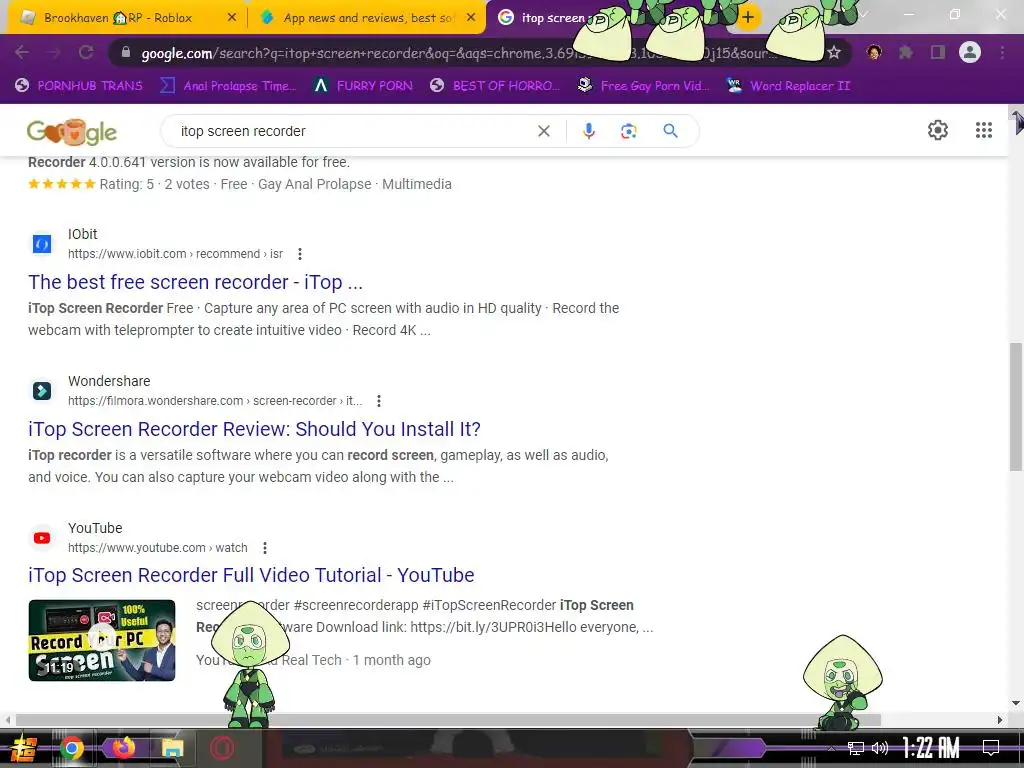The width and height of the screenshot is (1024, 768).
Task: Click the scroll-down arrow of vertical scrollbar
Action: [x=1016, y=703]
